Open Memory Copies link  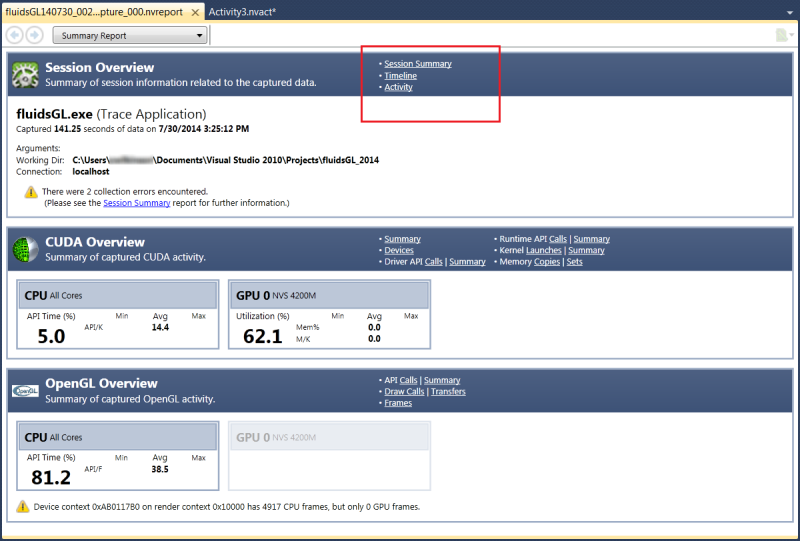pos(547,261)
